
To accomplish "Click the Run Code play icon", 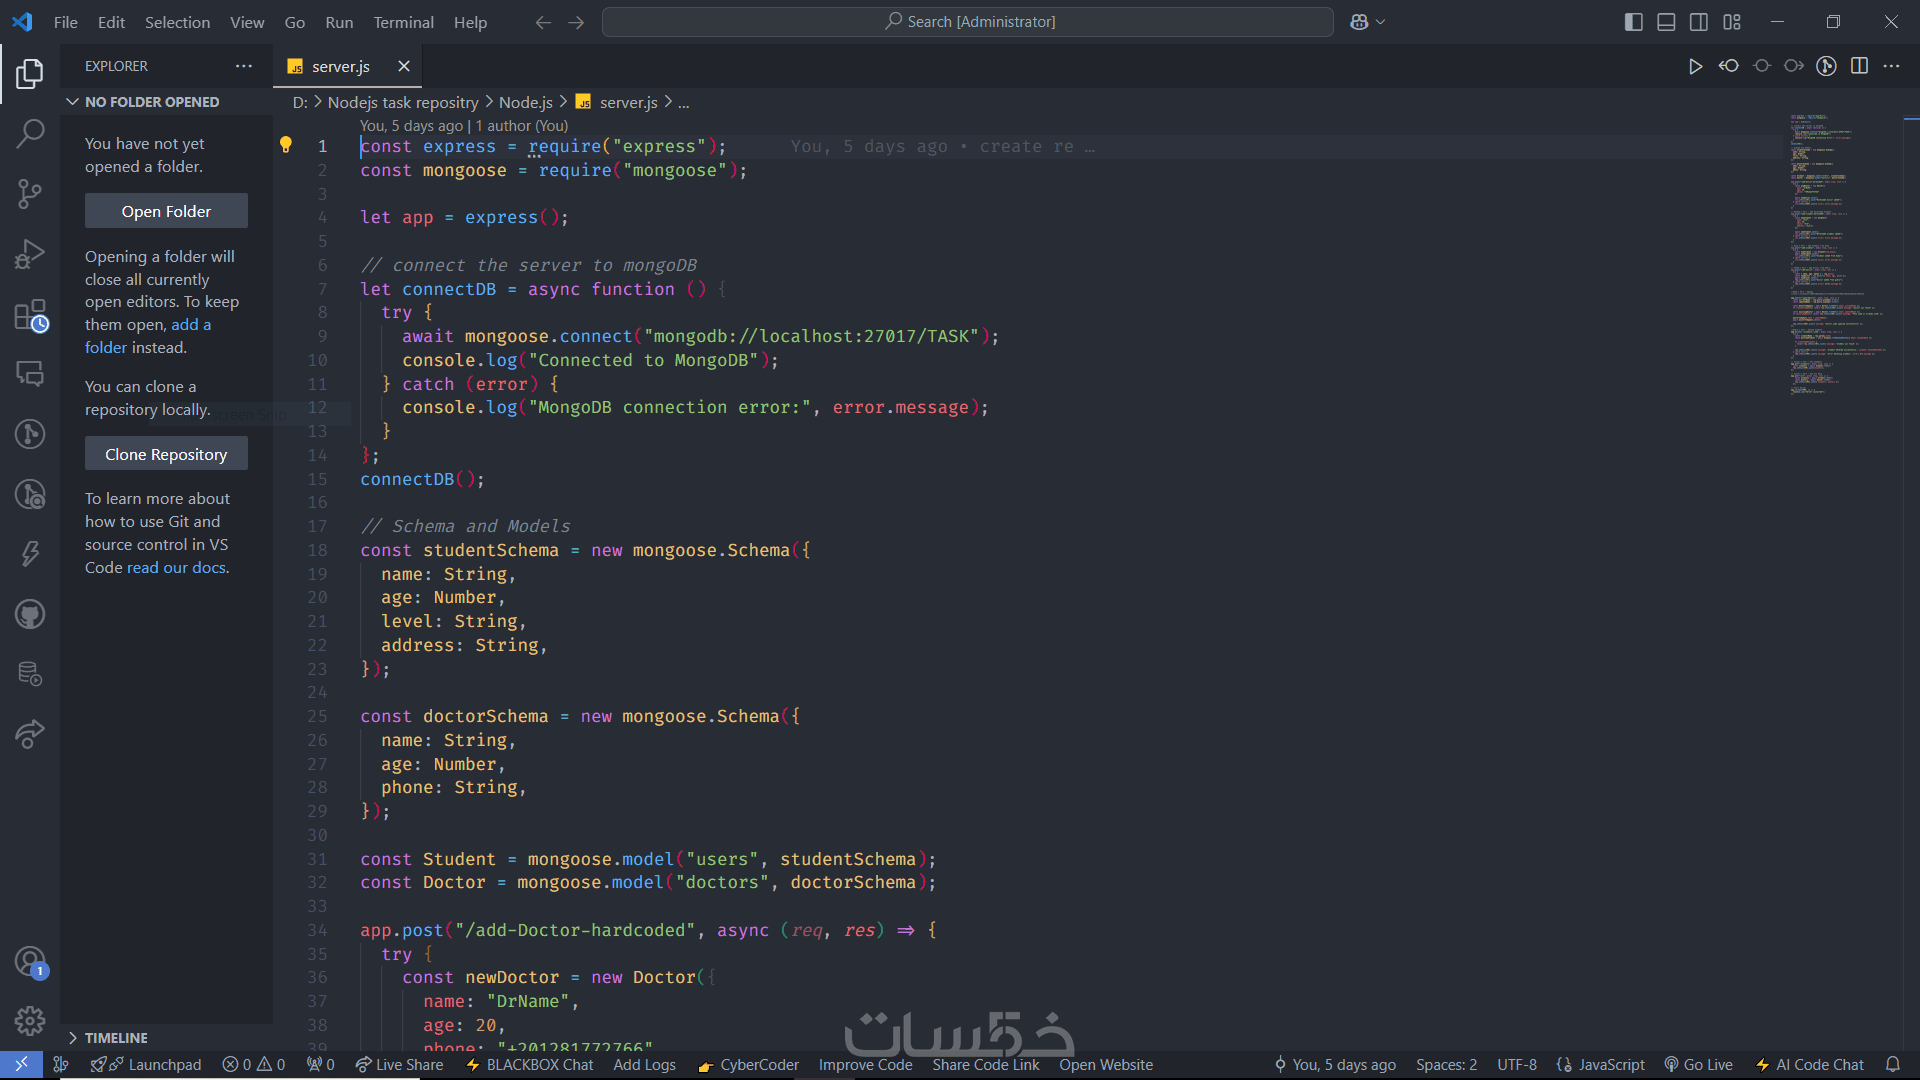I will click(x=1695, y=66).
